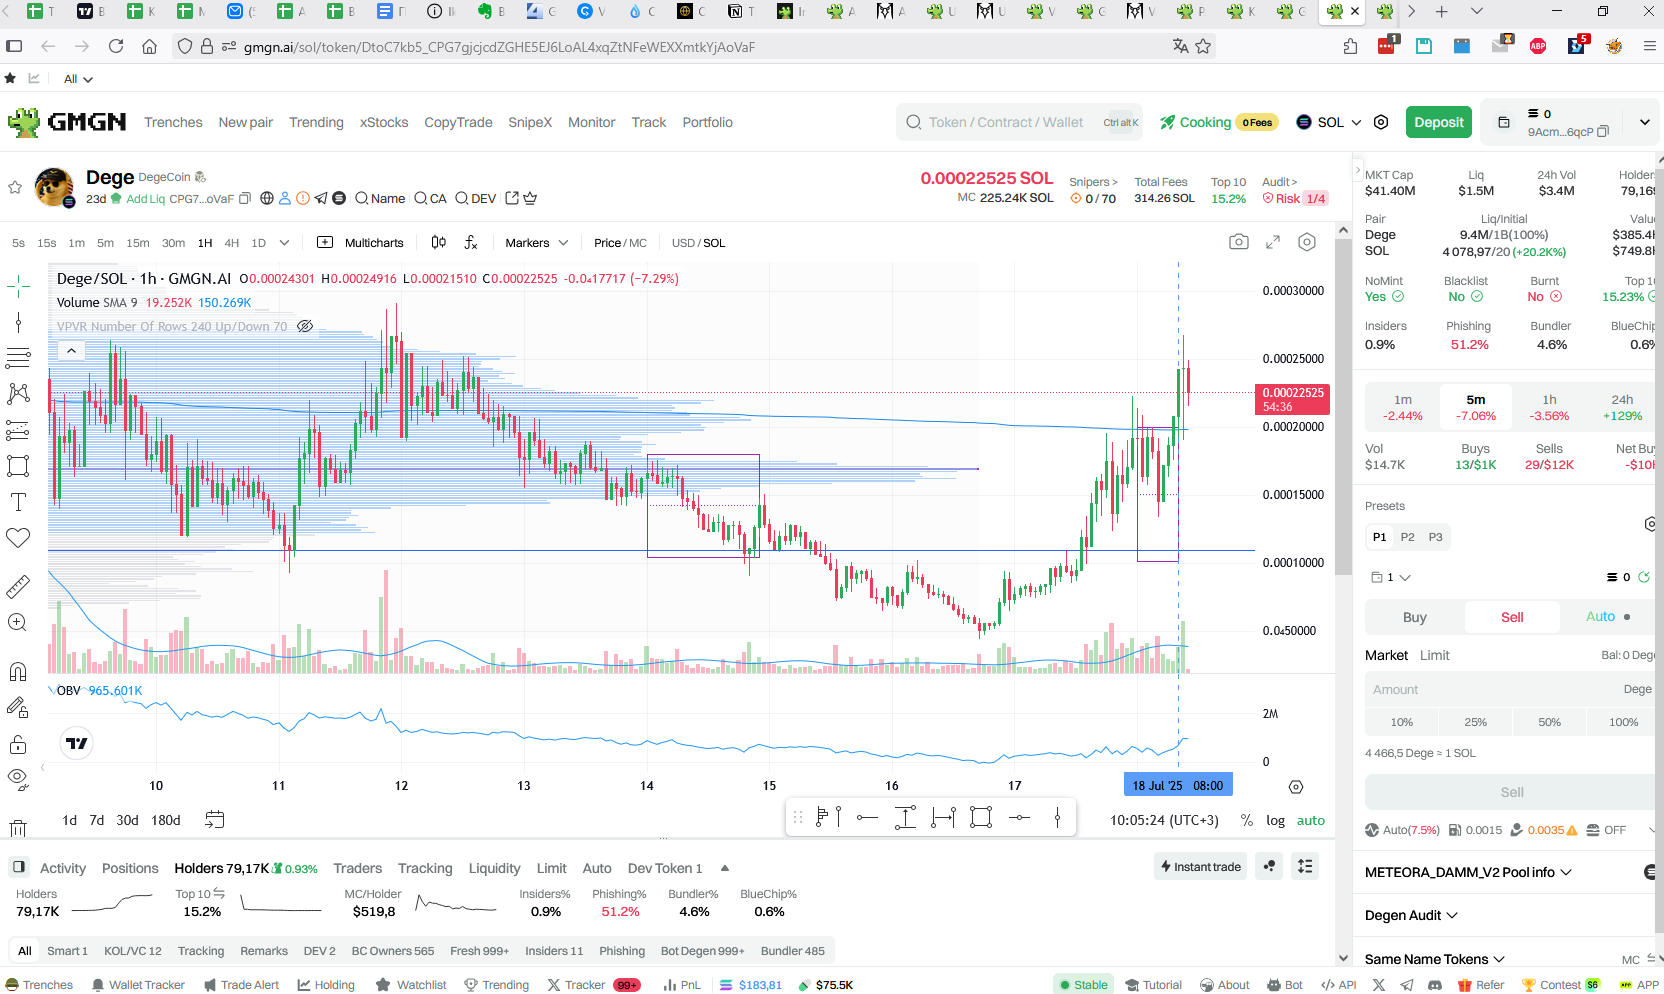Toggle hide all drawings eye tool
This screenshot has height=994, width=1664.
[x=18, y=779]
